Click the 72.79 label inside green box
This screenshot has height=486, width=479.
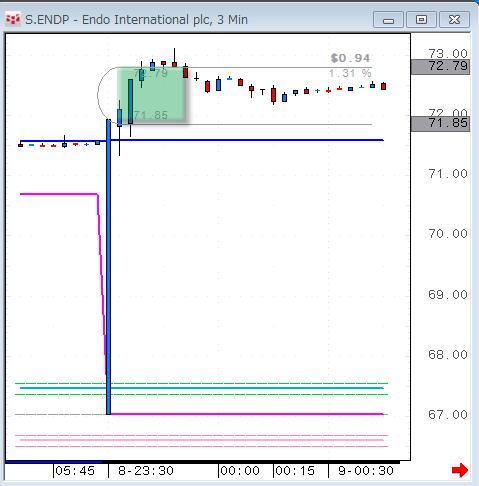coord(151,73)
